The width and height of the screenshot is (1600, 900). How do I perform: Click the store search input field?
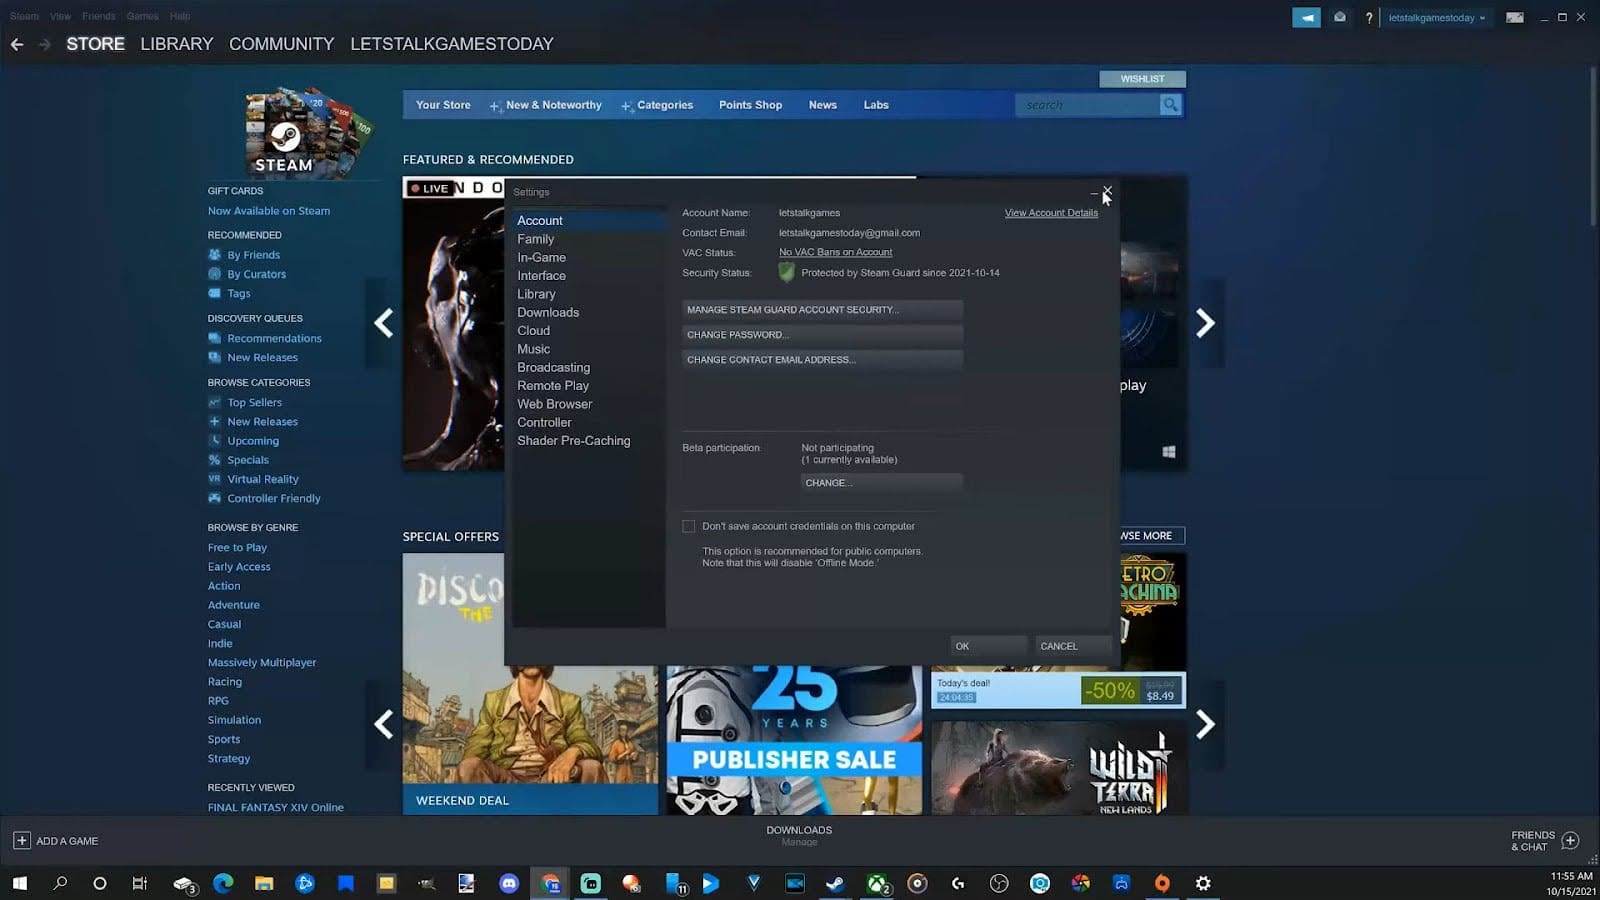[x=1087, y=105]
